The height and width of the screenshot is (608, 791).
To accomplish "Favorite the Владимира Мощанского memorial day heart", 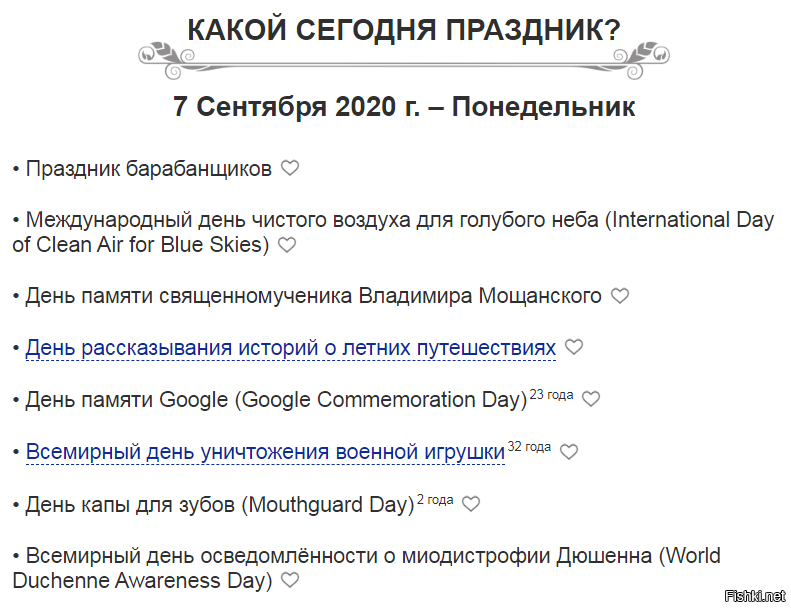I will 620,296.
